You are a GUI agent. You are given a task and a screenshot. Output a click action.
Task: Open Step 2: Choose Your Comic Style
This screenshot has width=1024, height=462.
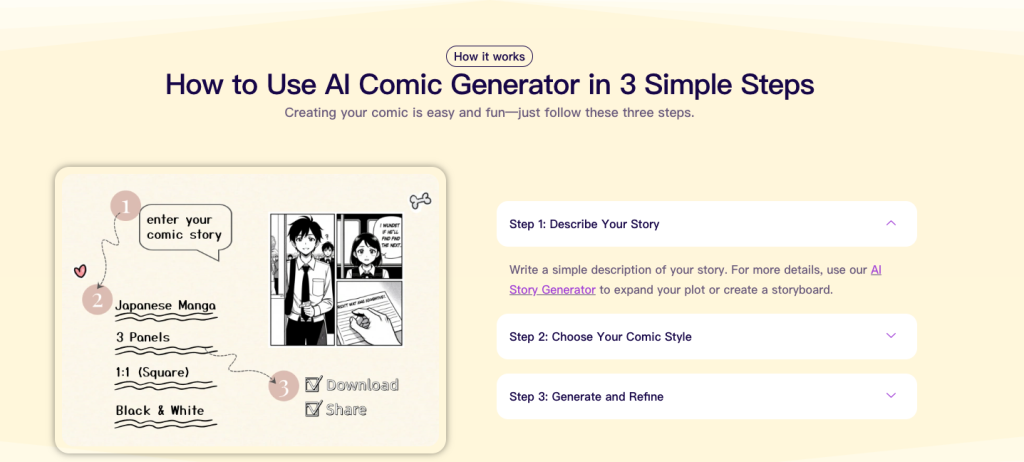600,337
